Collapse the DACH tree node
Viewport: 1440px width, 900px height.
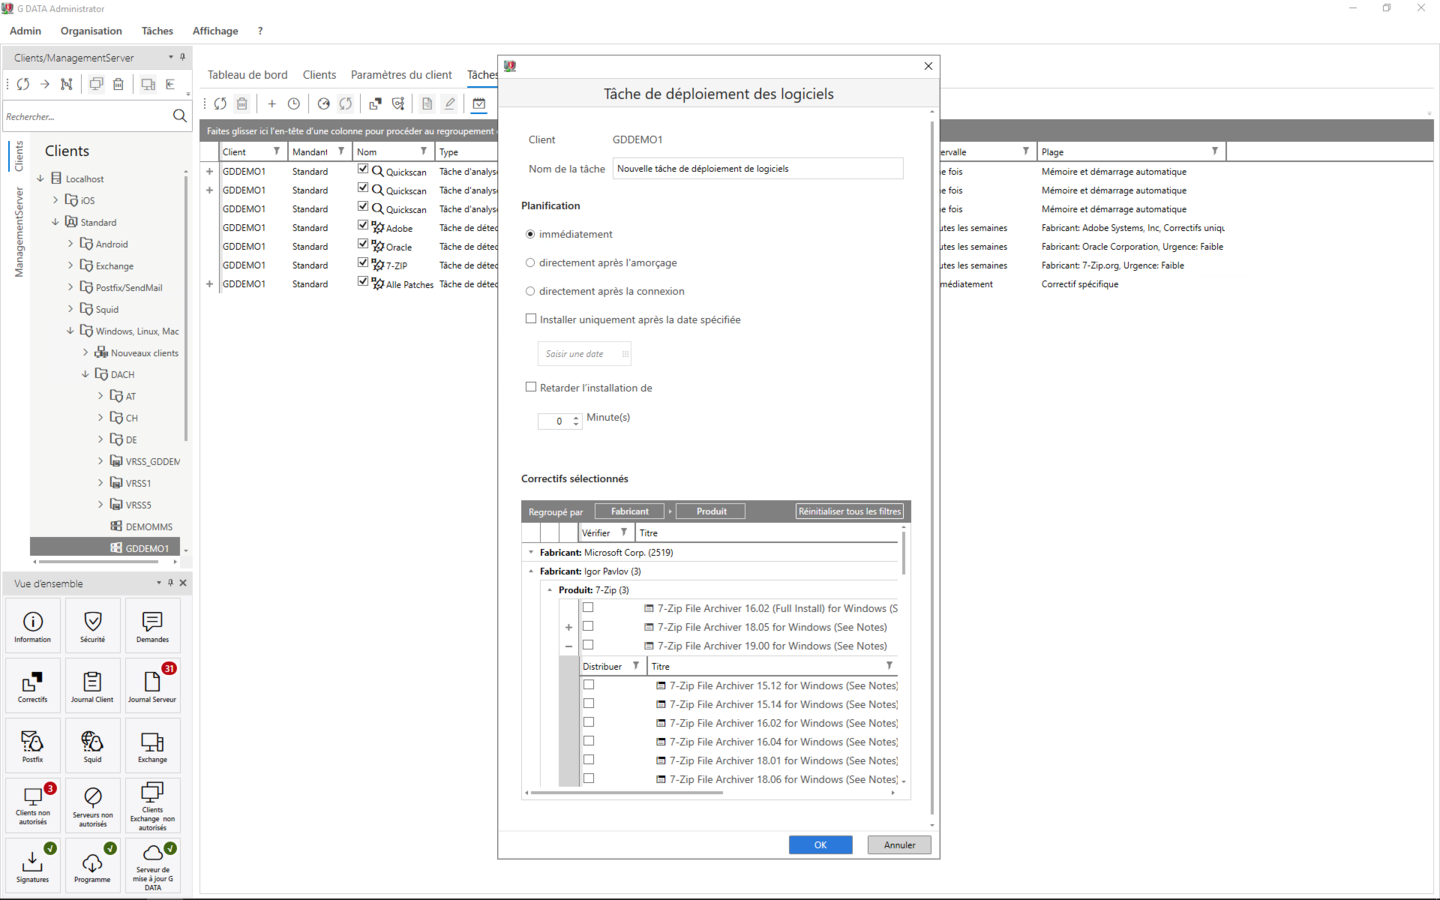(85, 374)
